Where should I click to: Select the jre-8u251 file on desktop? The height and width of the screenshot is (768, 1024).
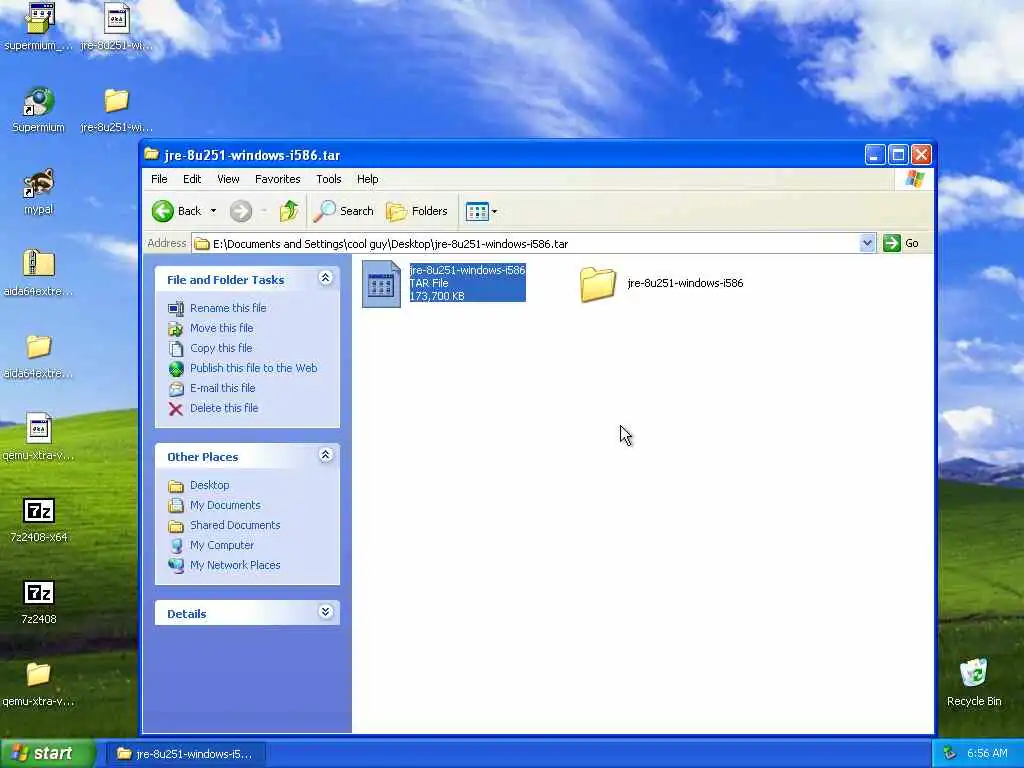pyautogui.click(x=117, y=27)
